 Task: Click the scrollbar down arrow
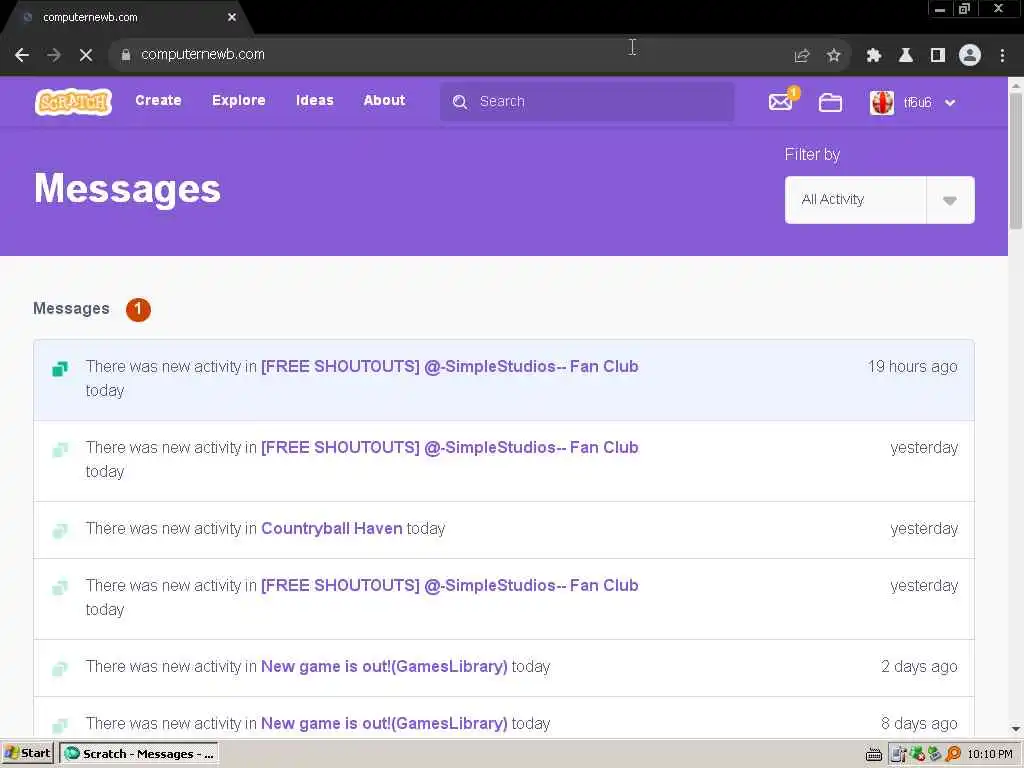[1015, 729]
